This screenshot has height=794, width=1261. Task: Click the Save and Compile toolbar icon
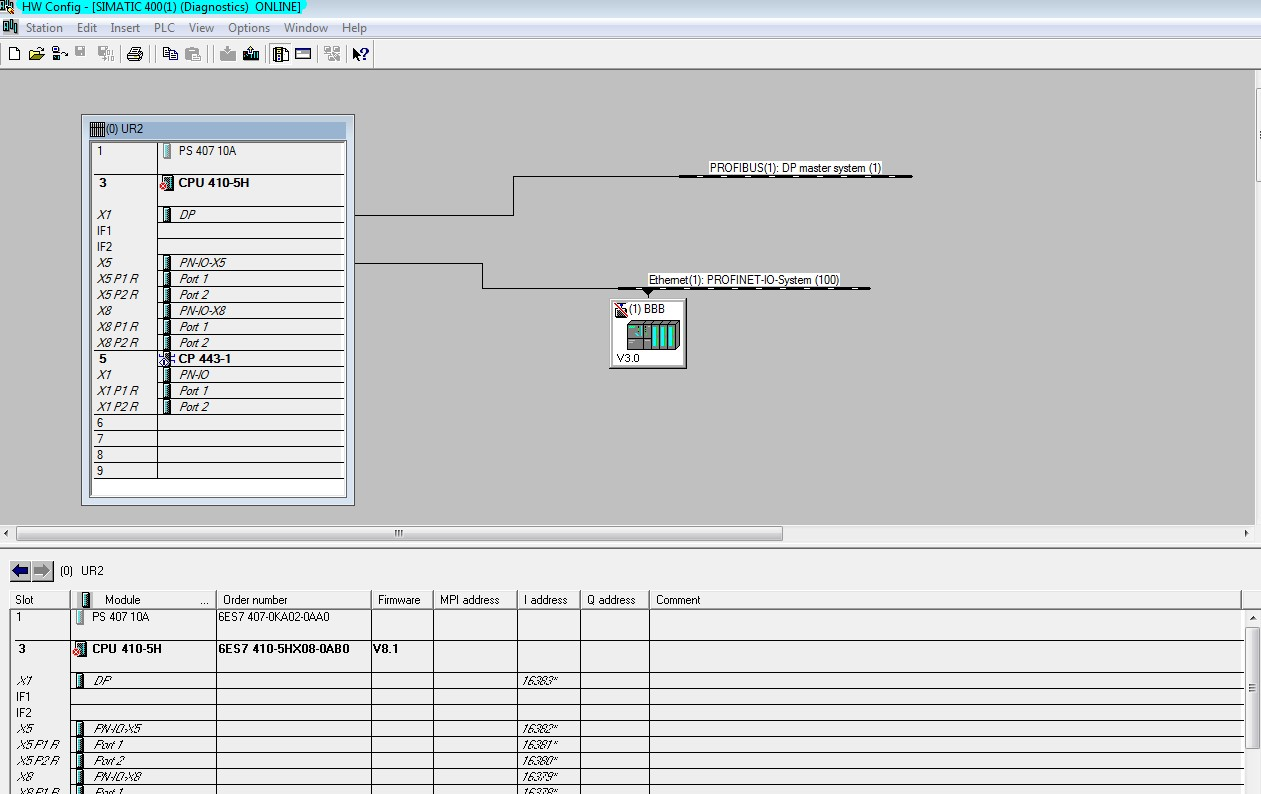tap(105, 54)
